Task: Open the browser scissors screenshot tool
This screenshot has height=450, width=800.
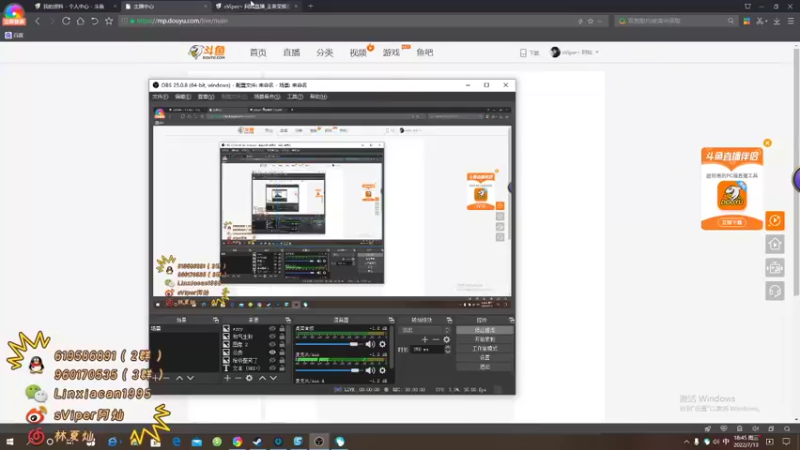Action: click(760, 21)
